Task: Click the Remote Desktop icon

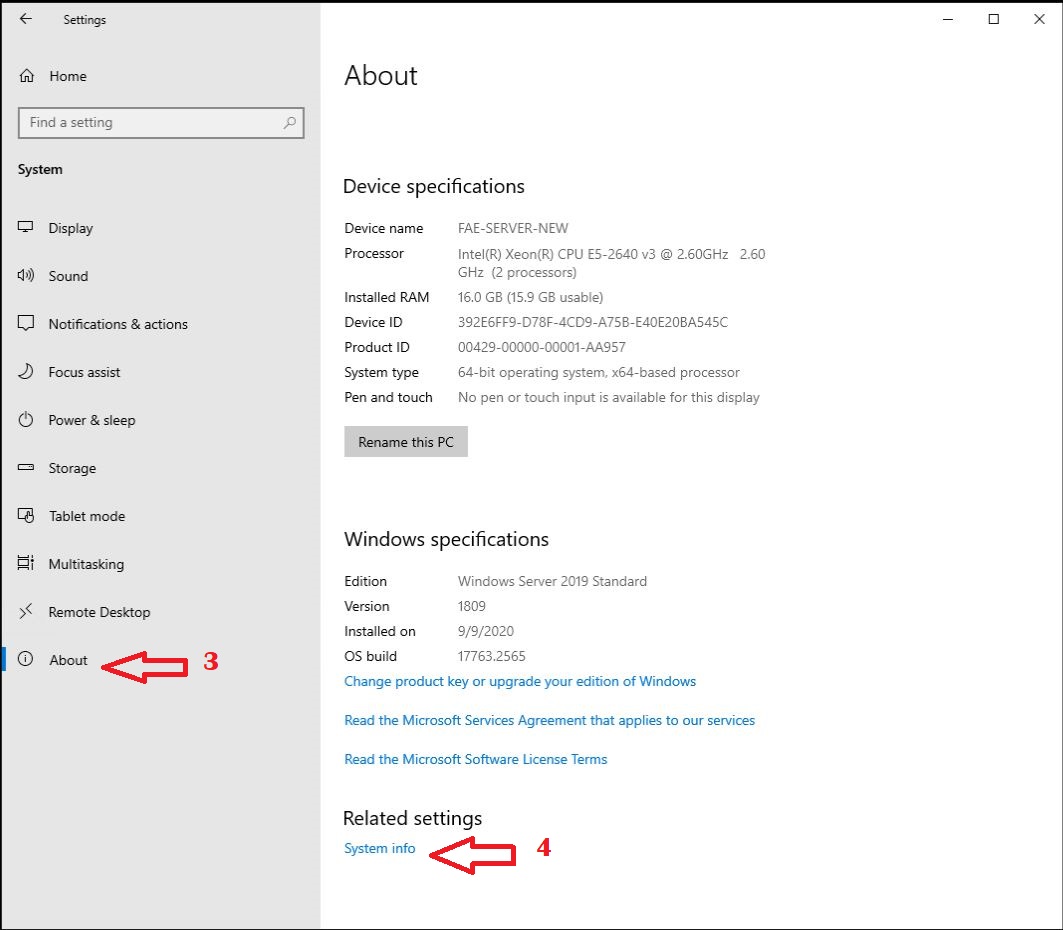Action: [26, 611]
